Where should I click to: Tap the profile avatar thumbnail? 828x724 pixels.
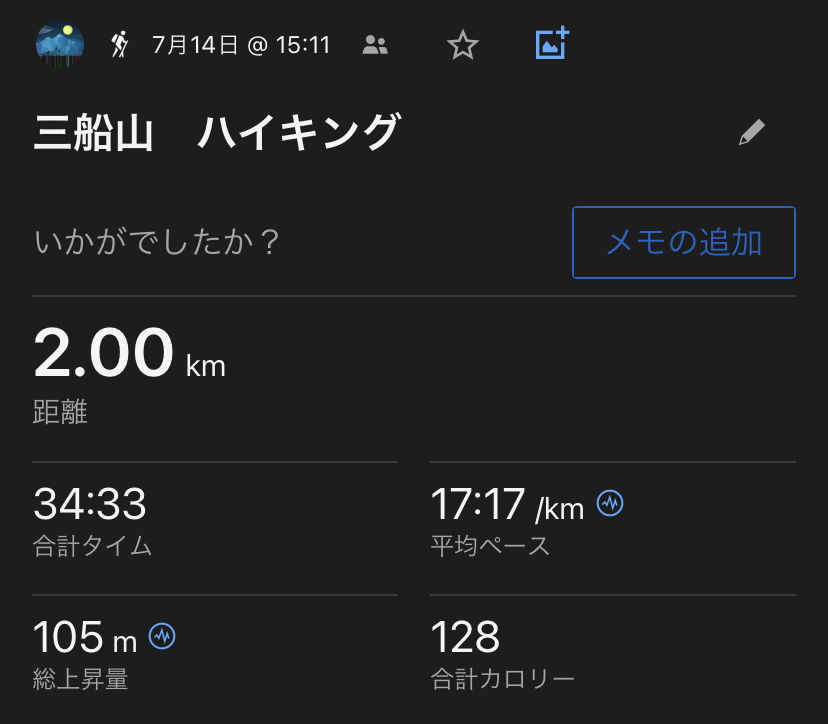tap(59, 44)
